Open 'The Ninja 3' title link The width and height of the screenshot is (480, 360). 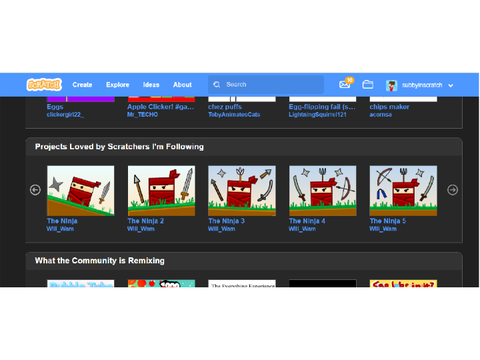tap(226, 221)
